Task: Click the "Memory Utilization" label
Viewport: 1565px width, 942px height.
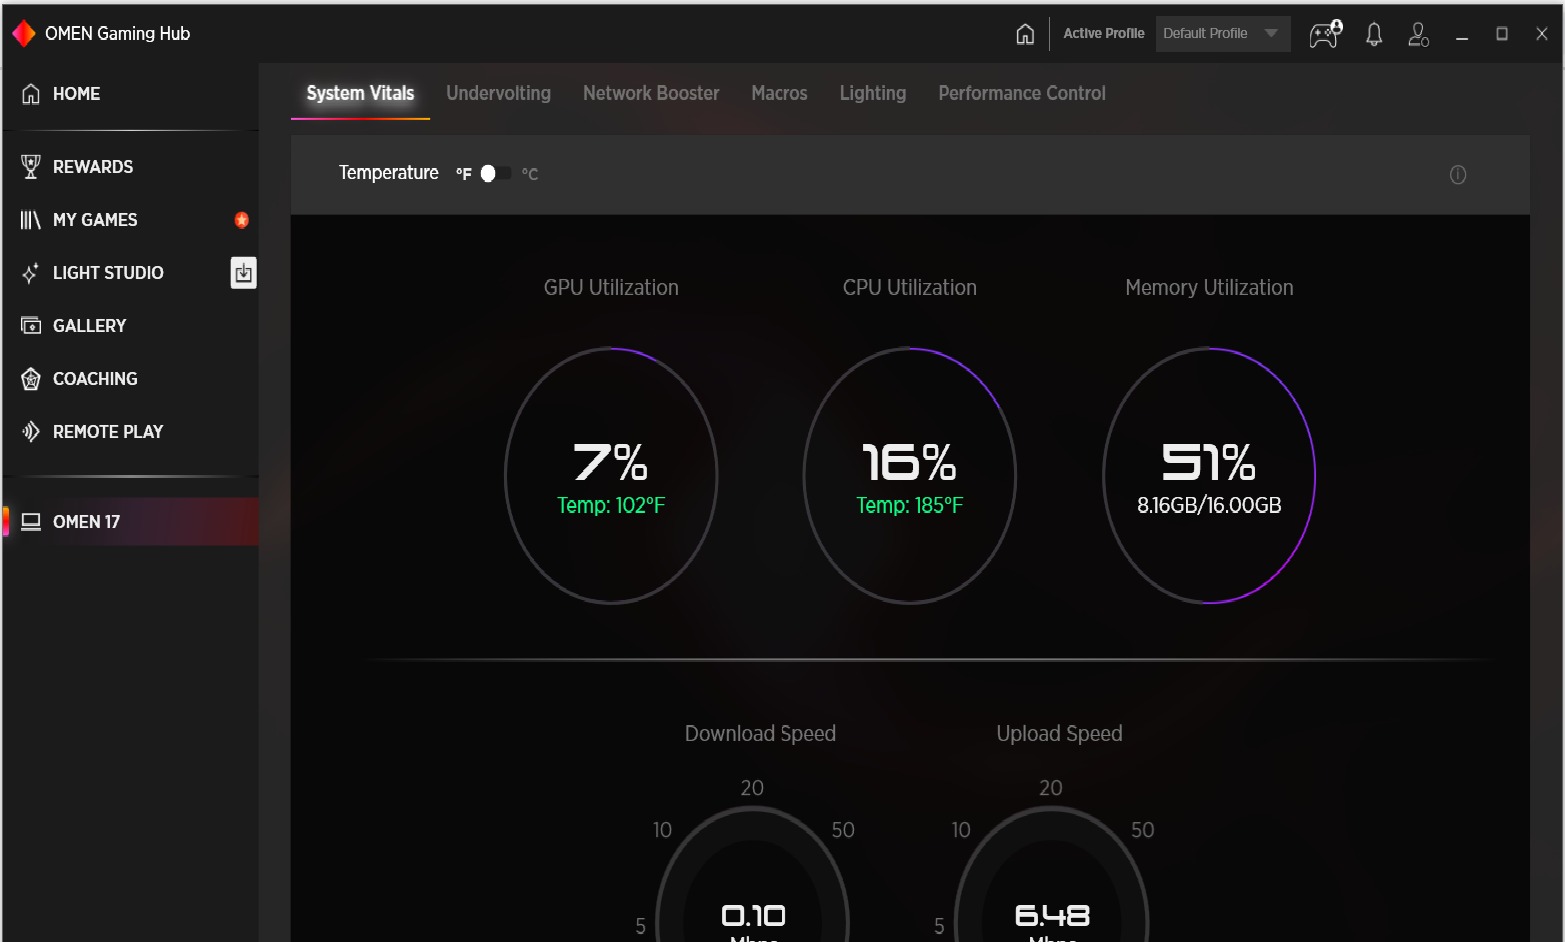Action: [x=1209, y=288]
